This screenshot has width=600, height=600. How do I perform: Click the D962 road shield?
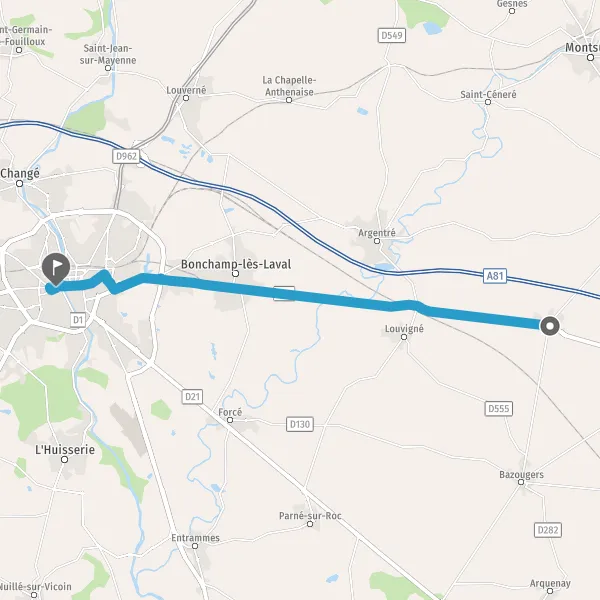(x=126, y=156)
